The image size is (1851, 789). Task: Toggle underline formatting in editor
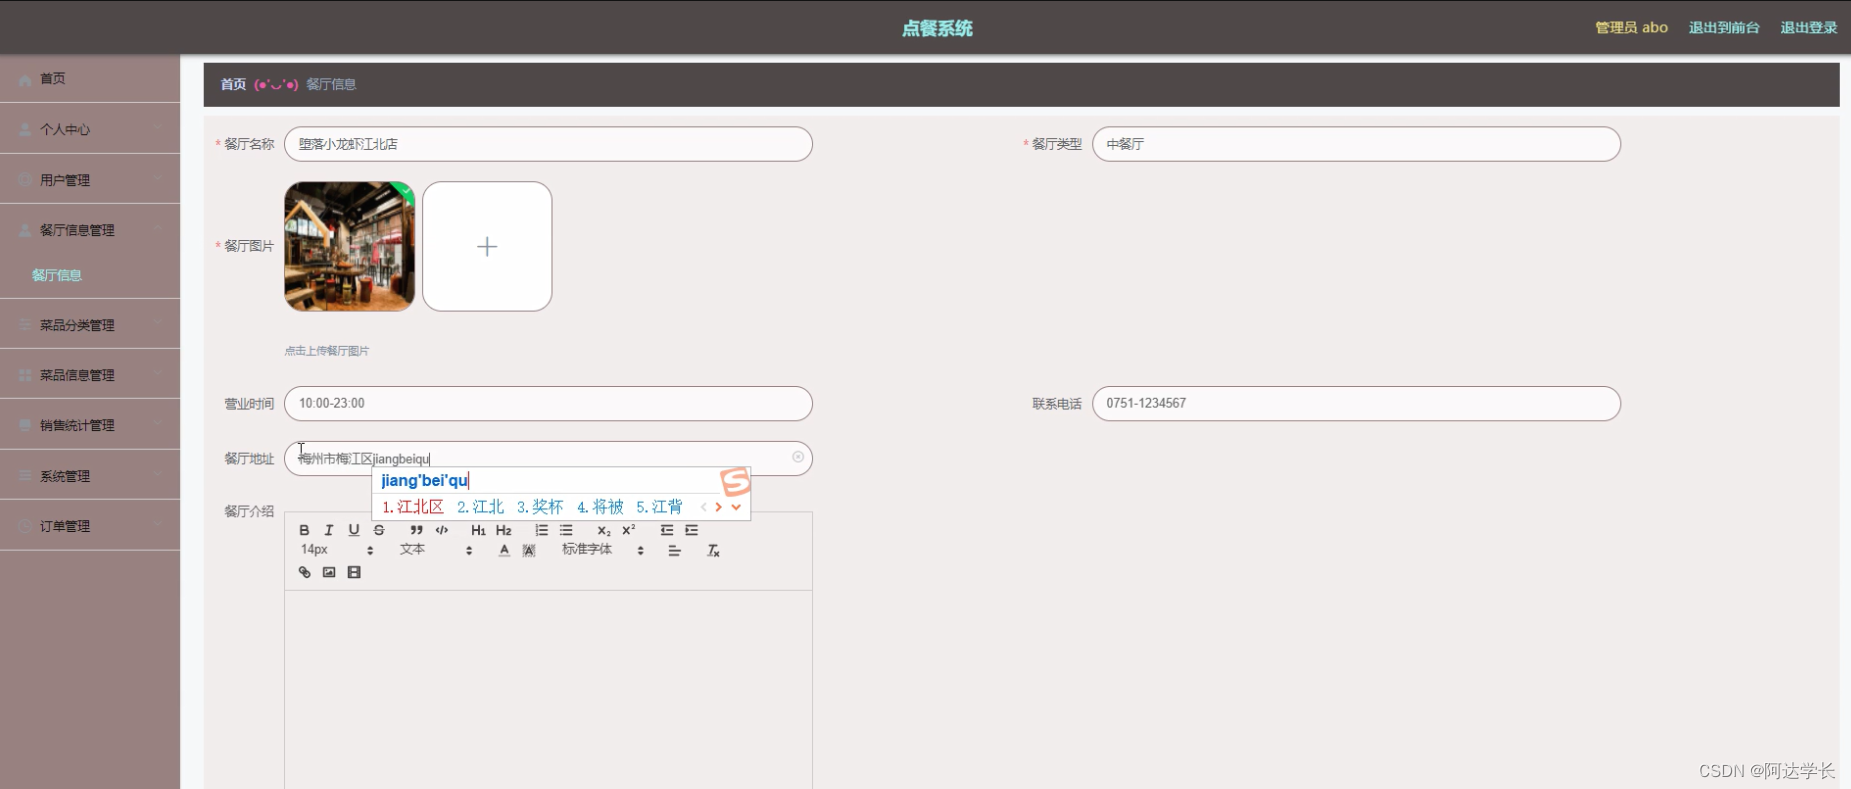[x=353, y=530]
